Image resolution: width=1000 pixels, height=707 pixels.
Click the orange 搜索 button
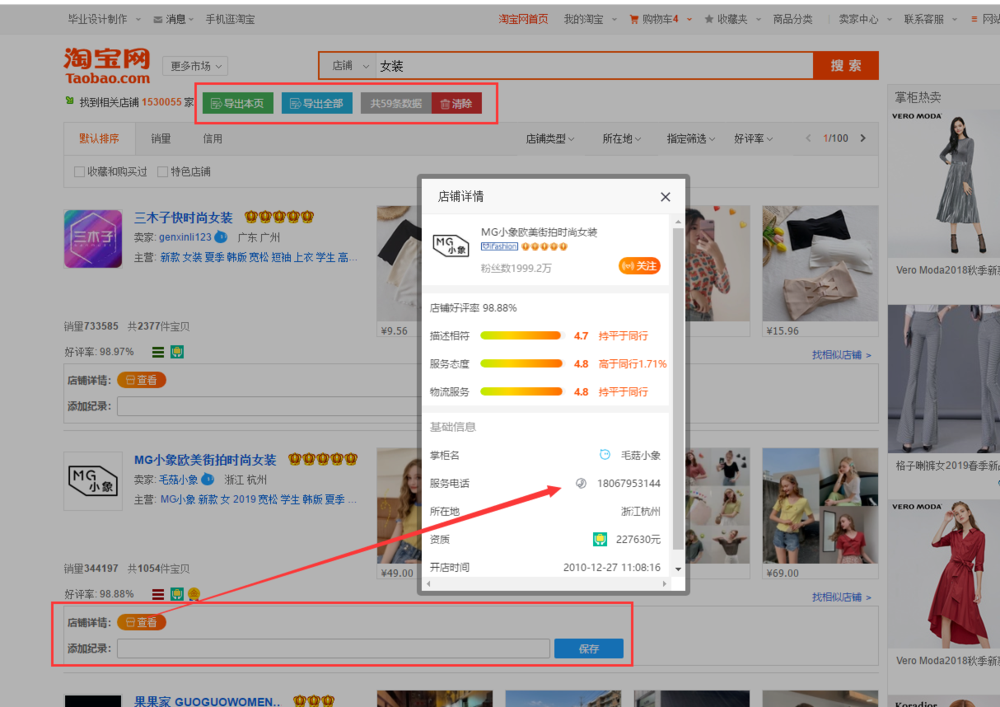click(x=846, y=66)
